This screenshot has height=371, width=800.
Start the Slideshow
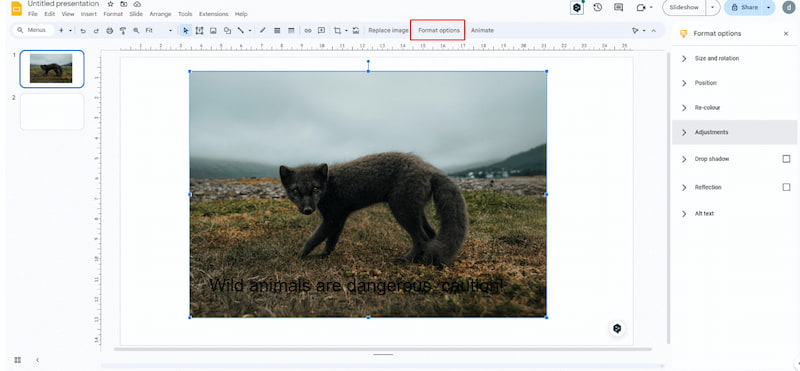pyautogui.click(x=684, y=8)
